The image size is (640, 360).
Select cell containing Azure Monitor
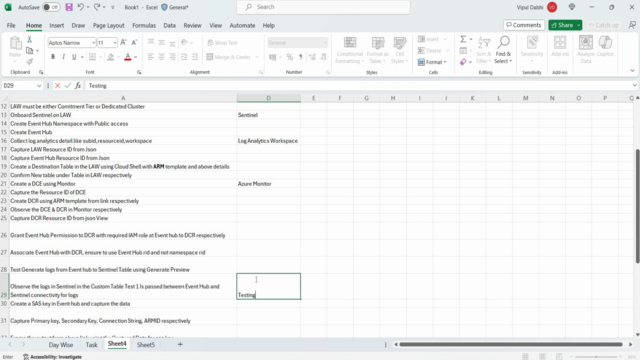tap(269, 184)
